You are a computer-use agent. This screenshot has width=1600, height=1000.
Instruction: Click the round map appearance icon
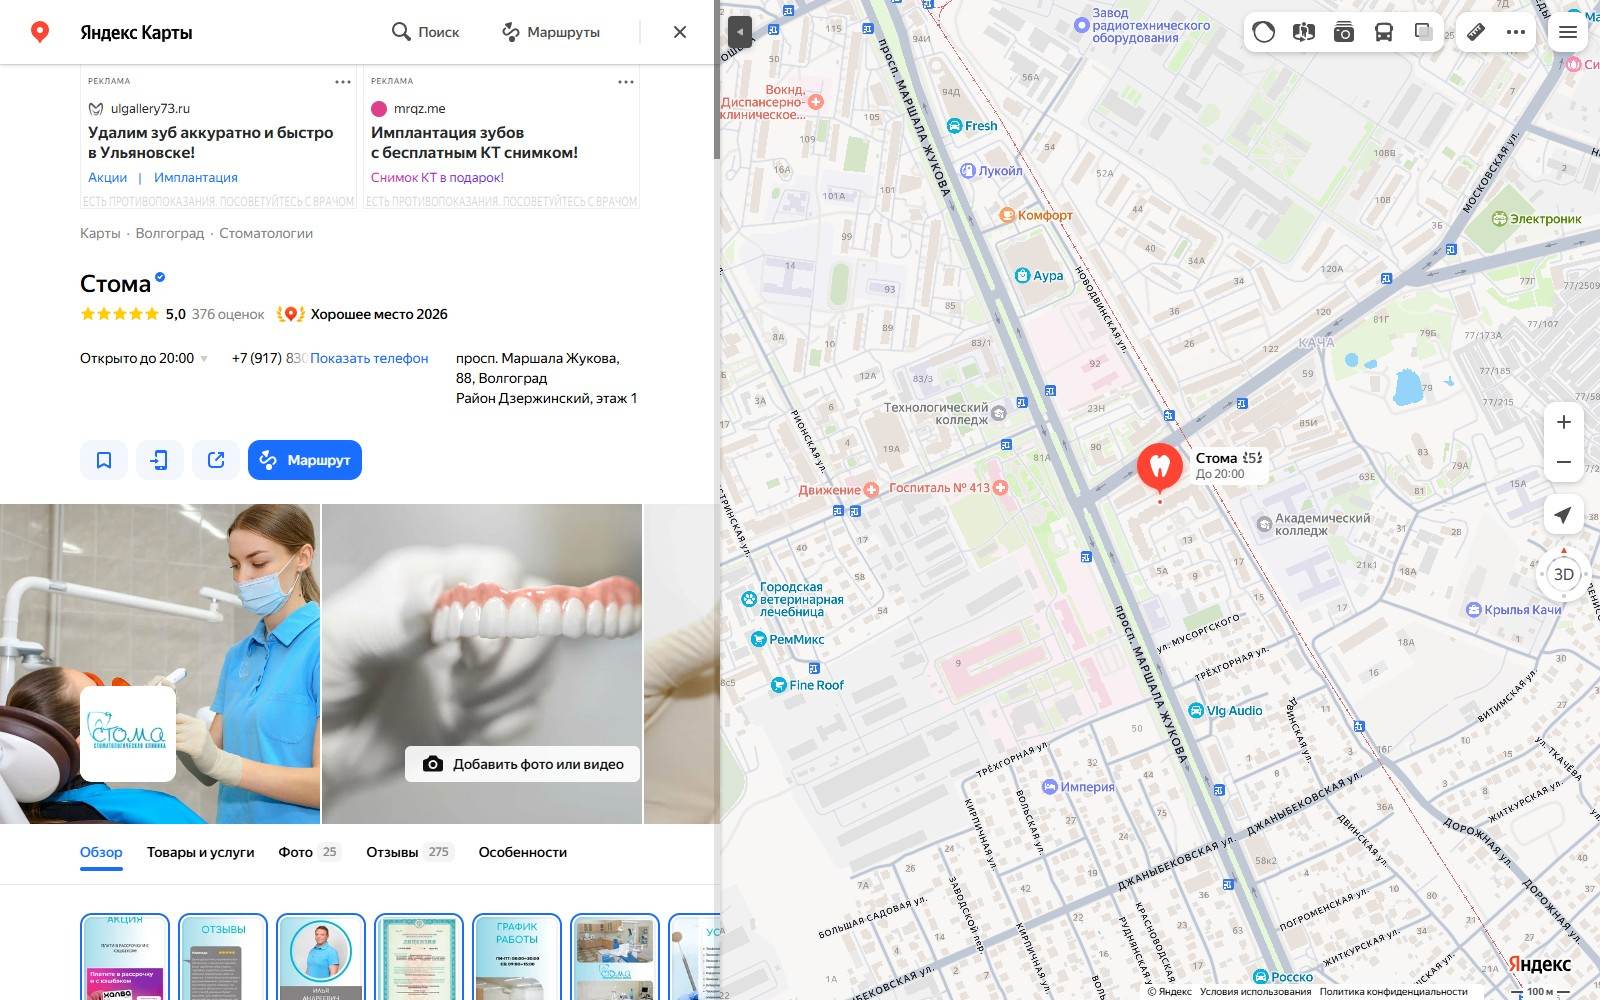1264,32
